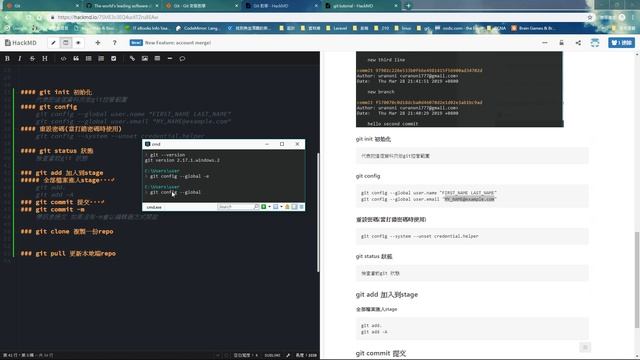
Task: Click the editor pane vertical scrollbar
Action: [318, 212]
